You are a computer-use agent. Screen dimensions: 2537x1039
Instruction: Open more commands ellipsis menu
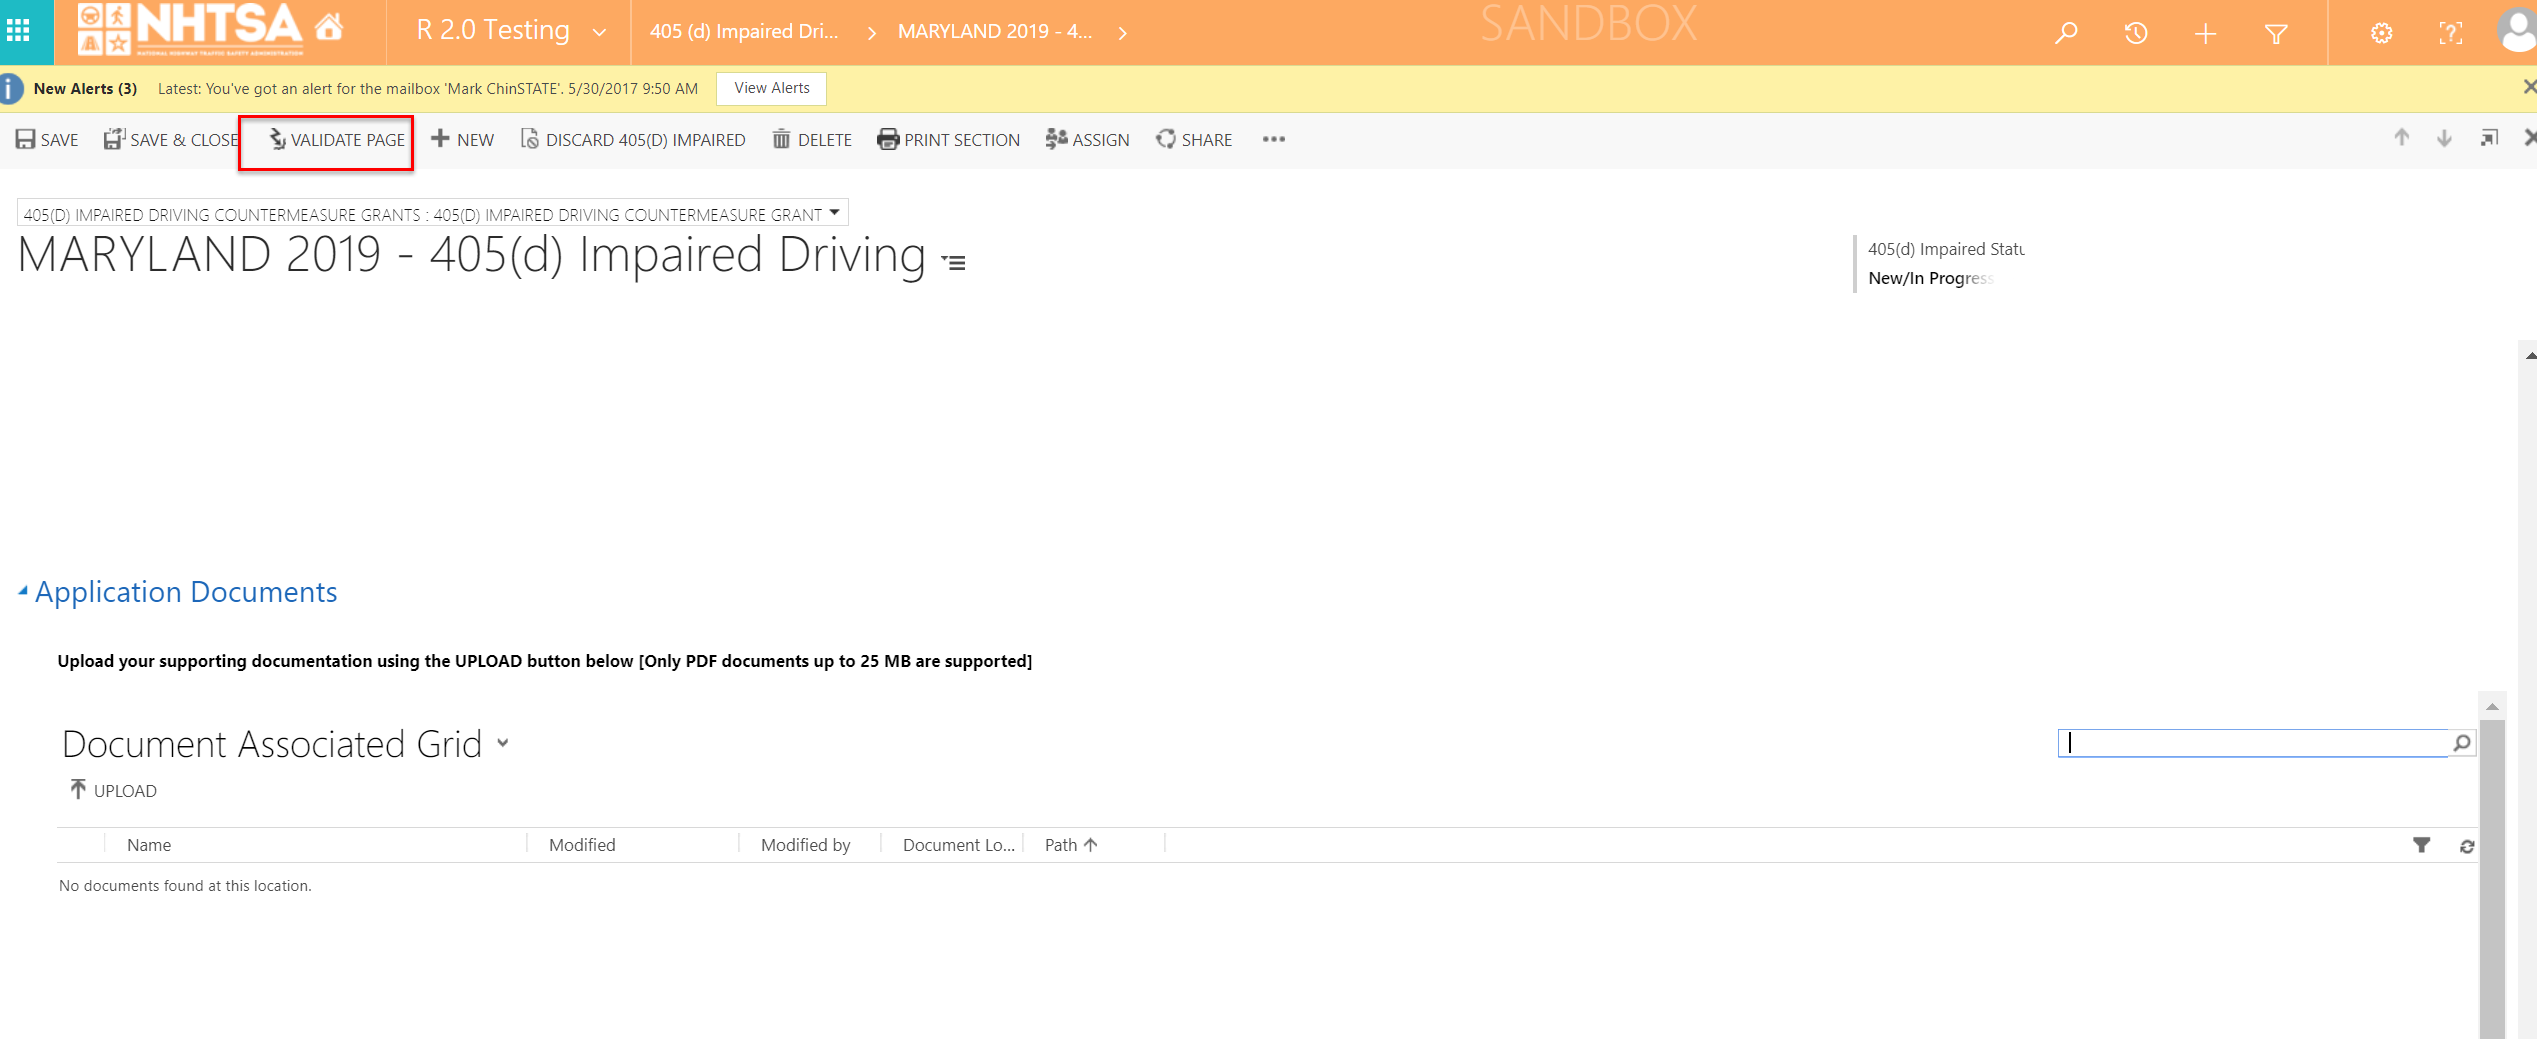[1273, 140]
